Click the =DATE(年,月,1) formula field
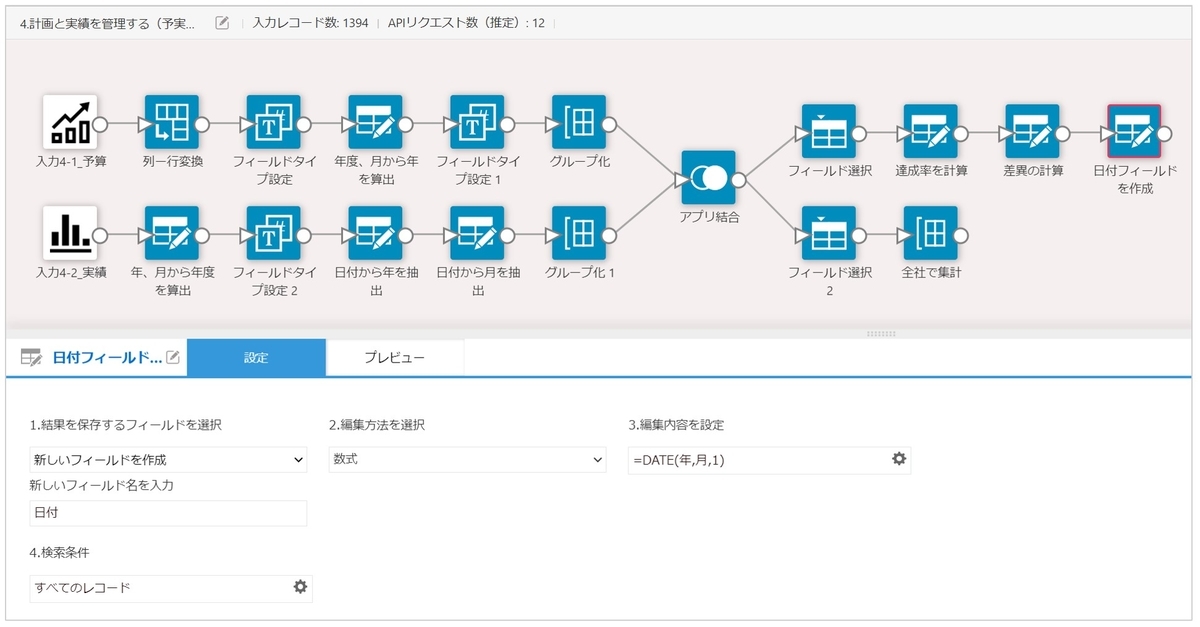 (770, 460)
